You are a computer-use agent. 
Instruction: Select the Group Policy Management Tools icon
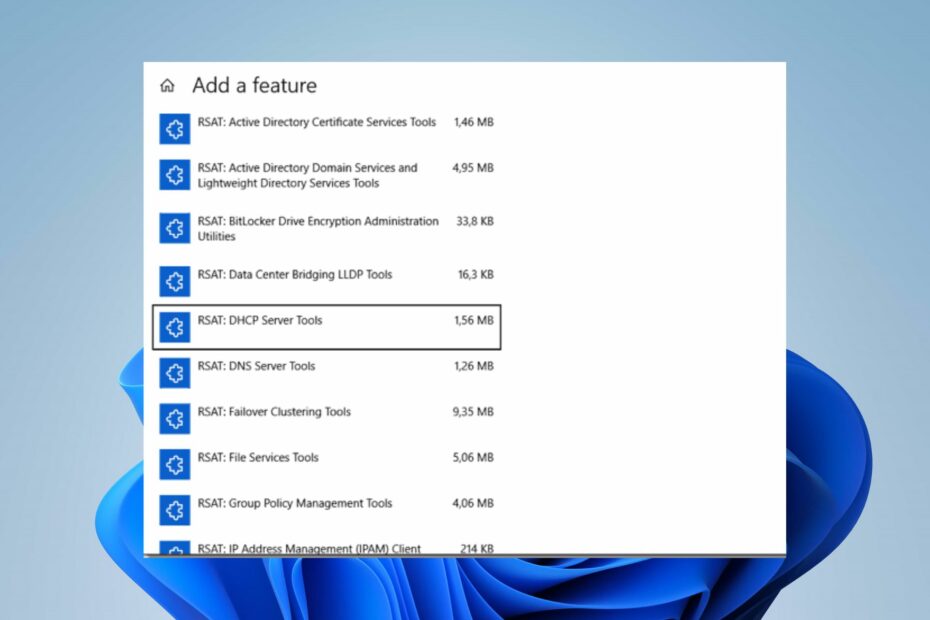point(174,510)
